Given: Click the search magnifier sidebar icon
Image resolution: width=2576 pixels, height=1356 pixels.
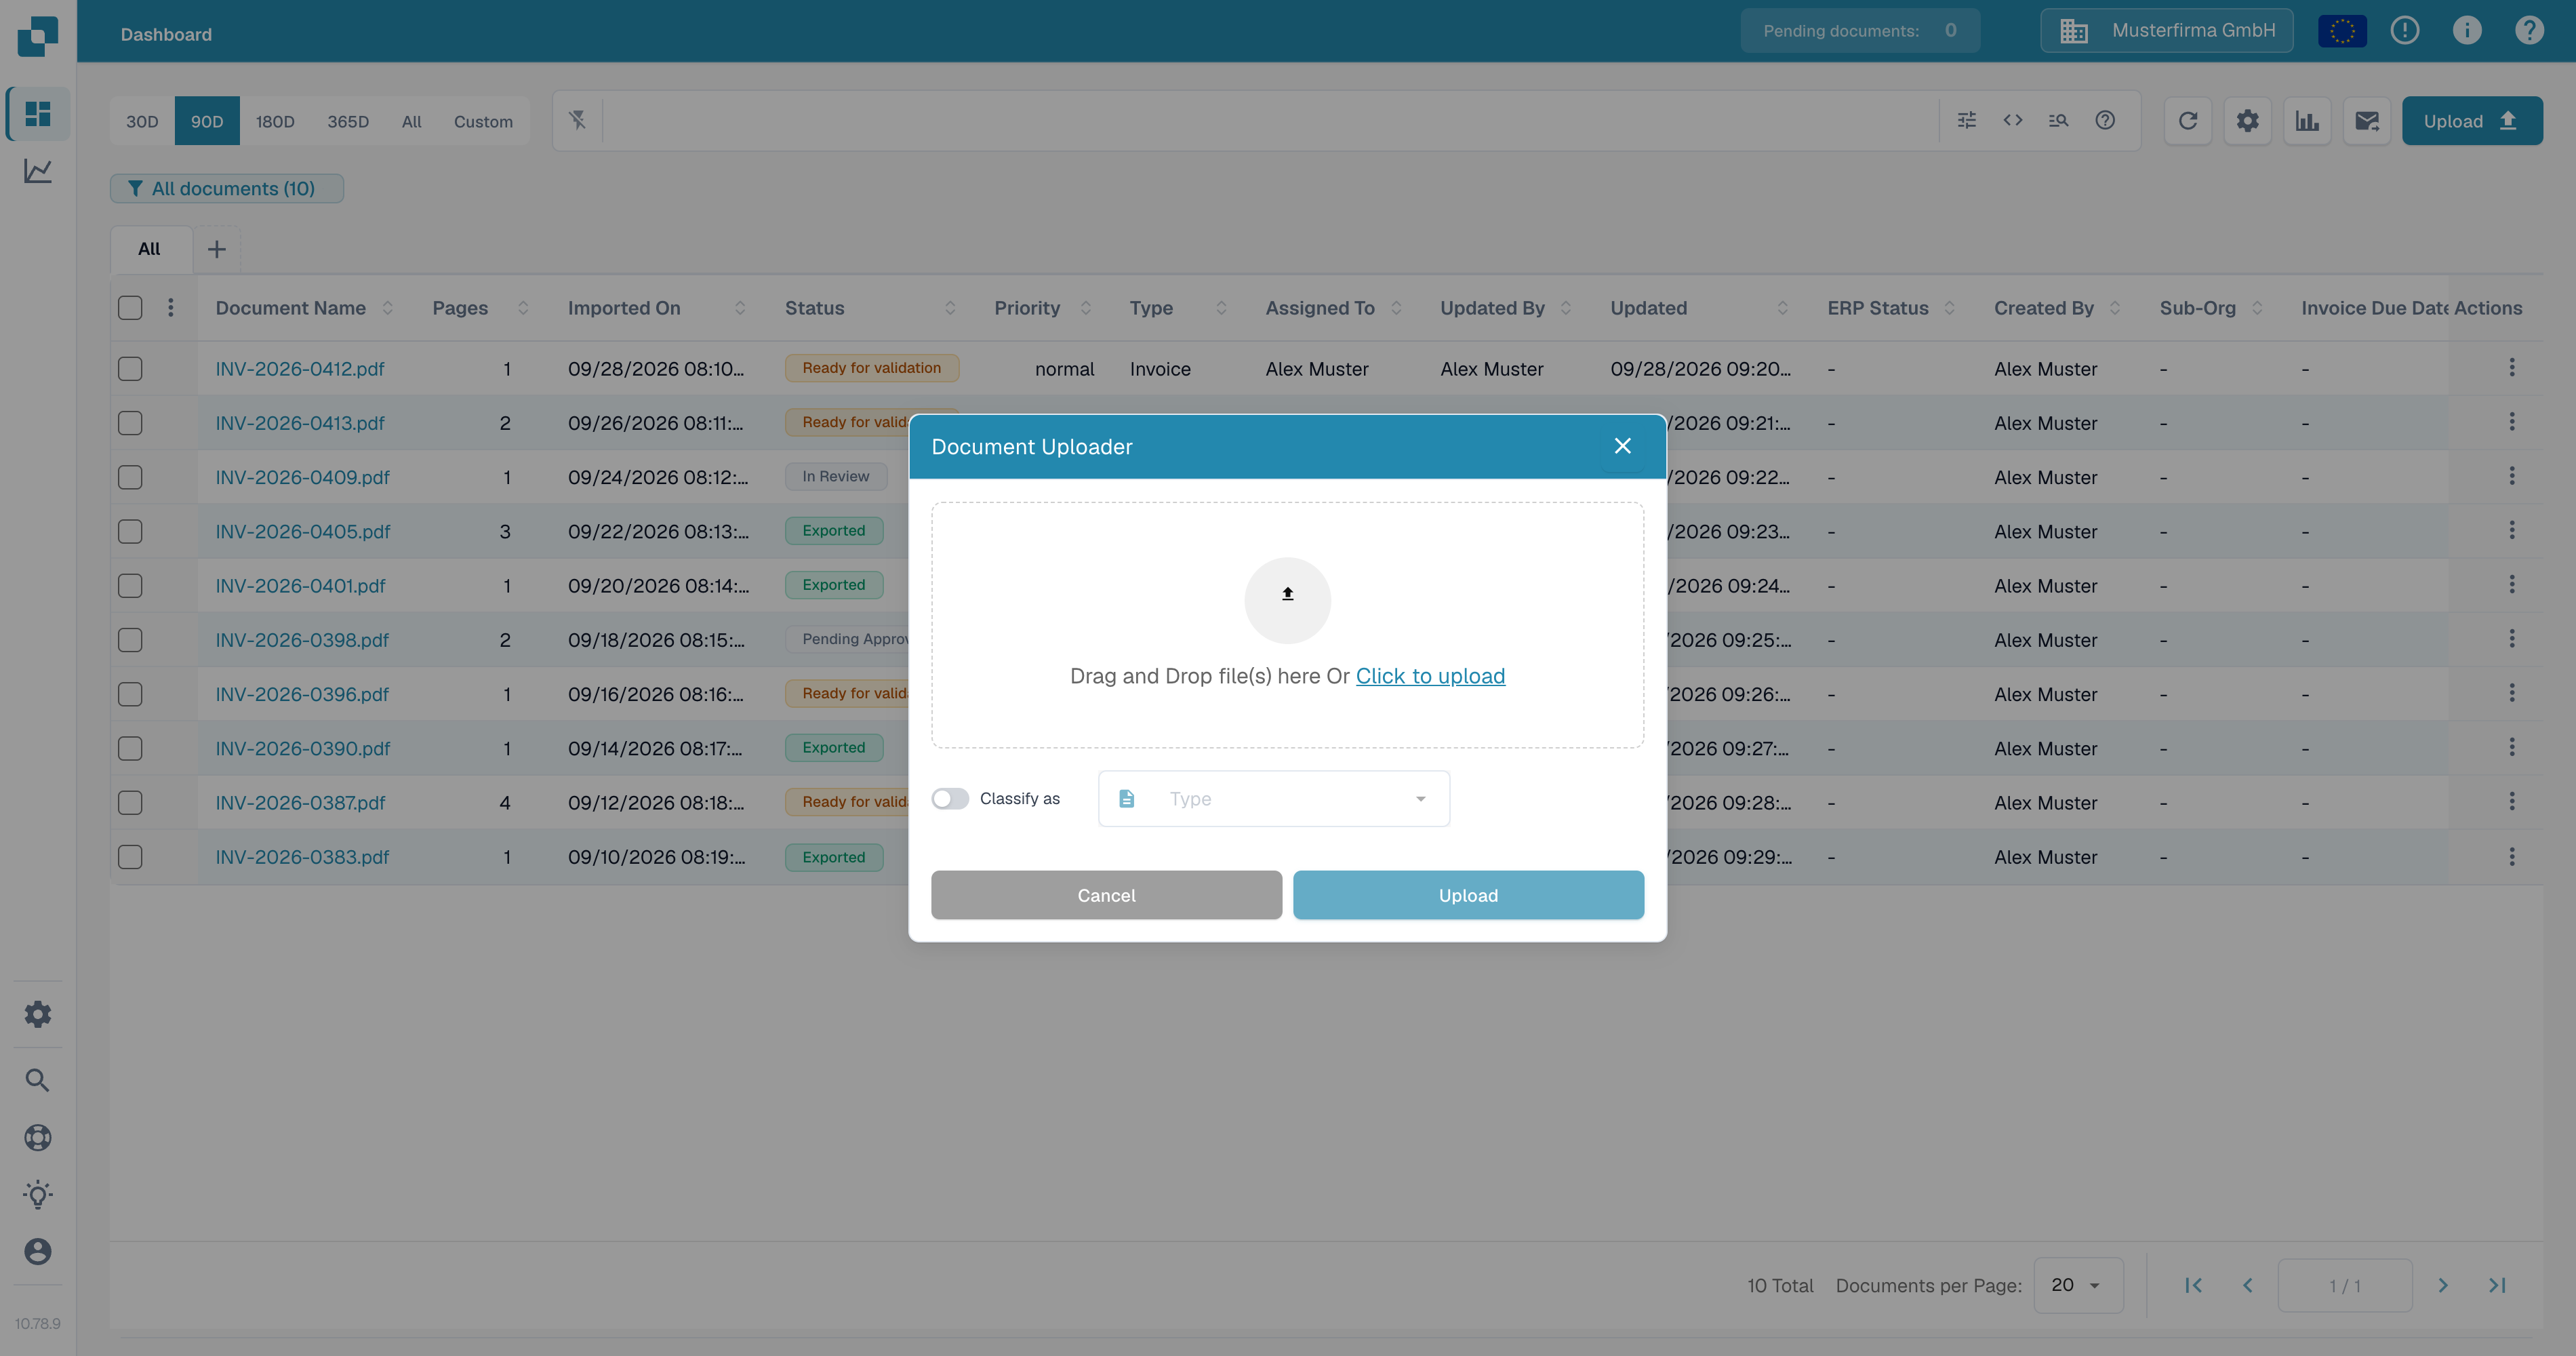Looking at the screenshot, I should (38, 1080).
